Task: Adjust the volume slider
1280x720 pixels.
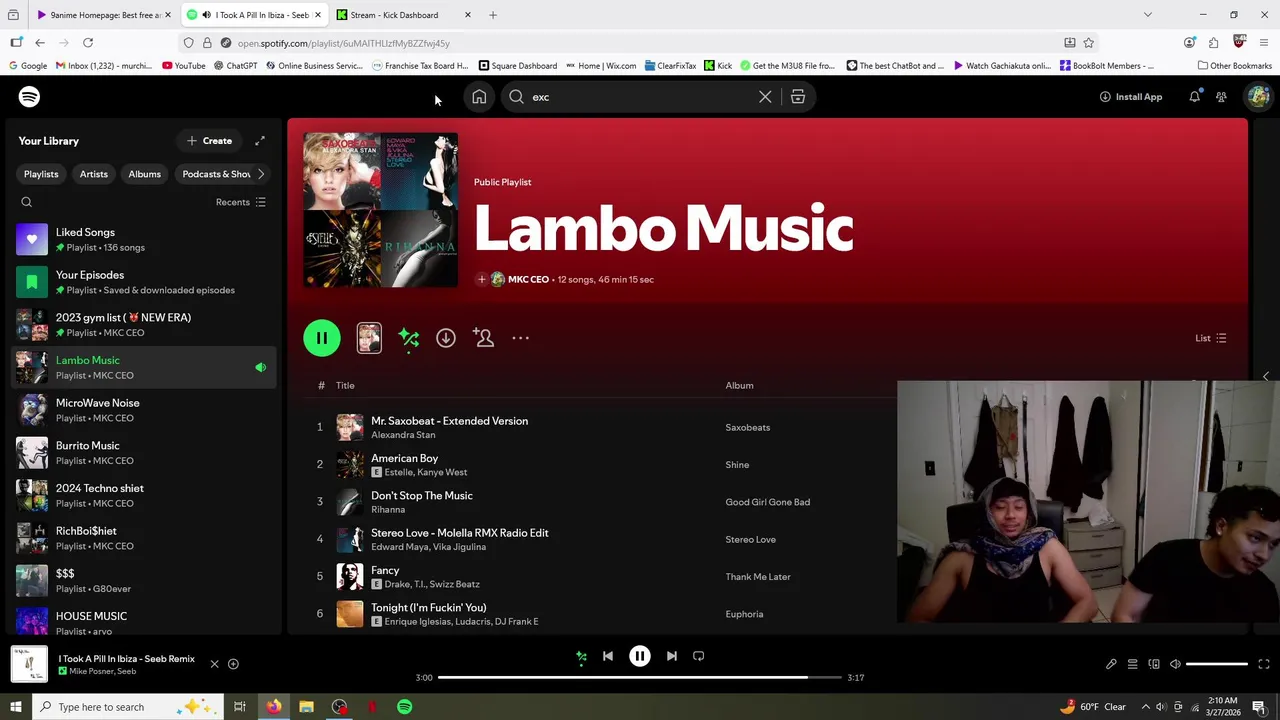Action: [x=1217, y=664]
